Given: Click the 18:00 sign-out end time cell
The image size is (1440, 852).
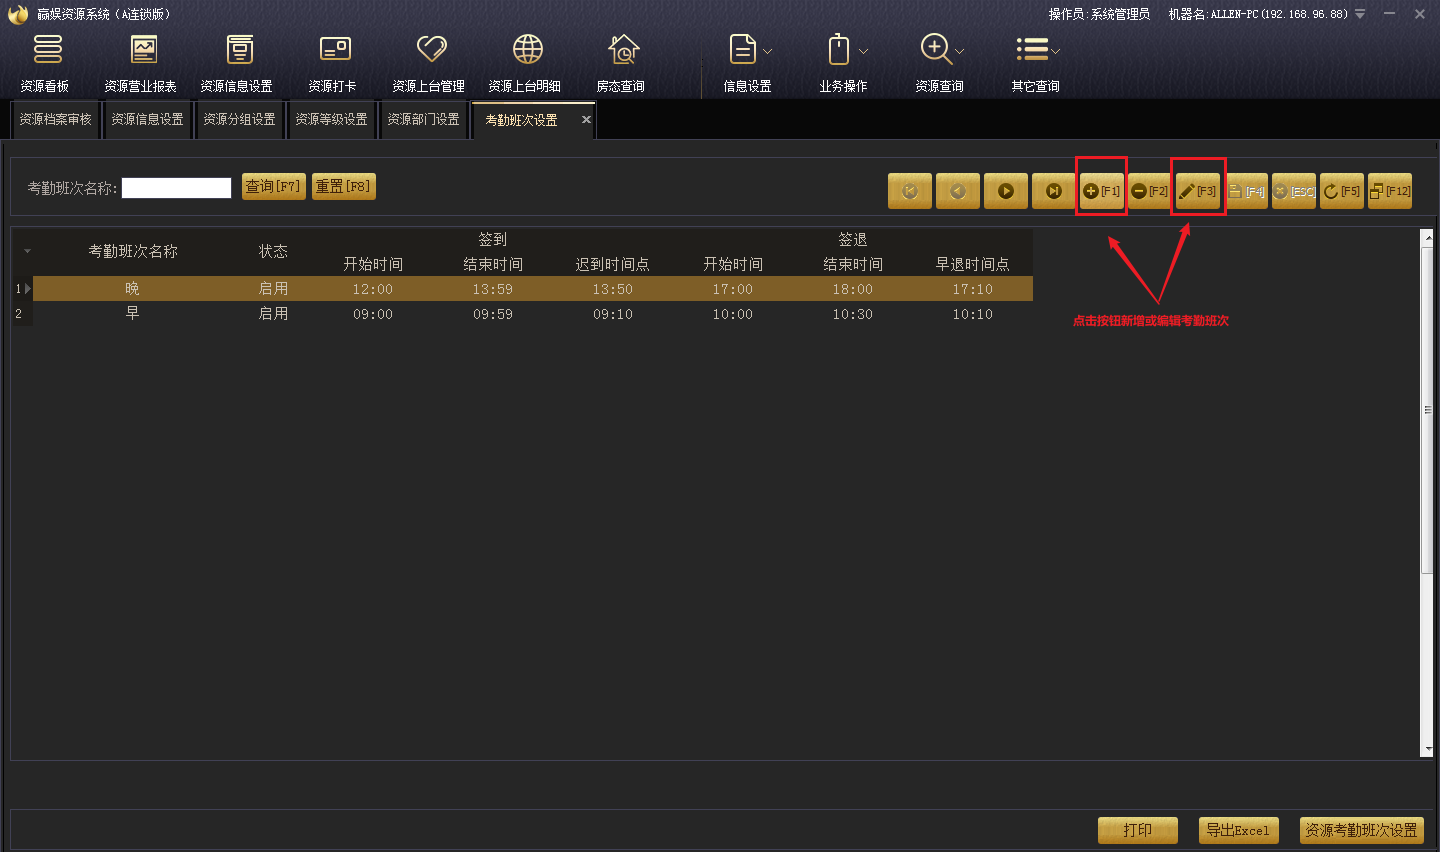Looking at the screenshot, I should [x=853, y=289].
